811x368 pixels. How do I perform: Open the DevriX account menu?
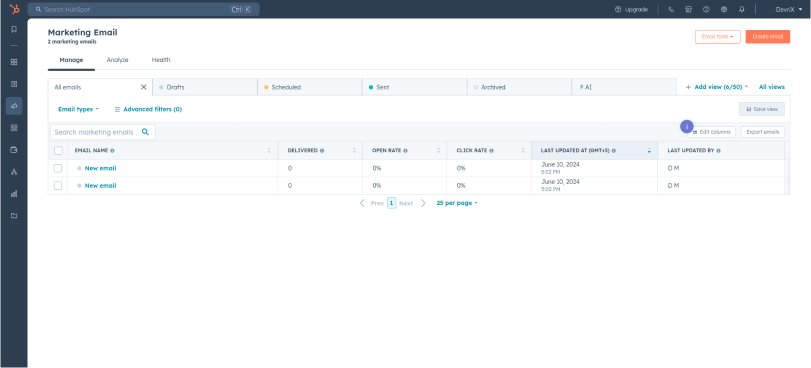pyautogui.click(x=788, y=9)
